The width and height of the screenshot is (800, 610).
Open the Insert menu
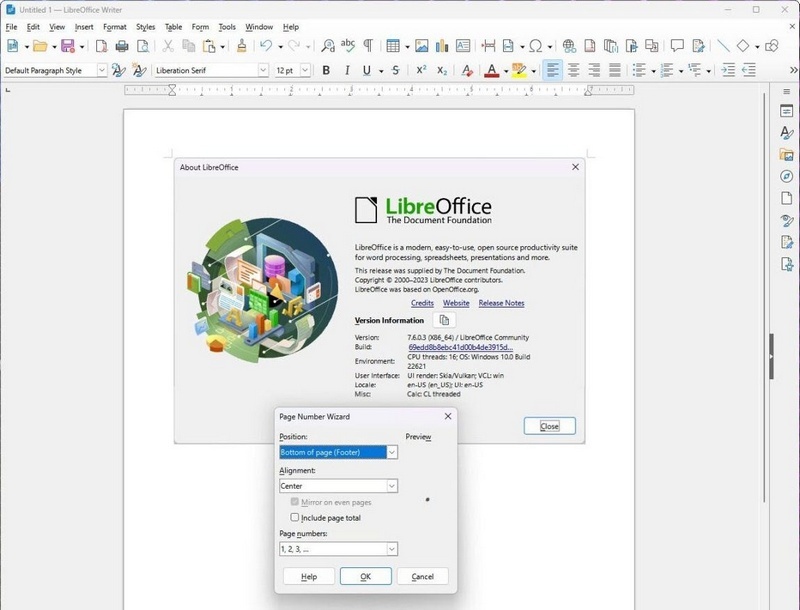(84, 27)
